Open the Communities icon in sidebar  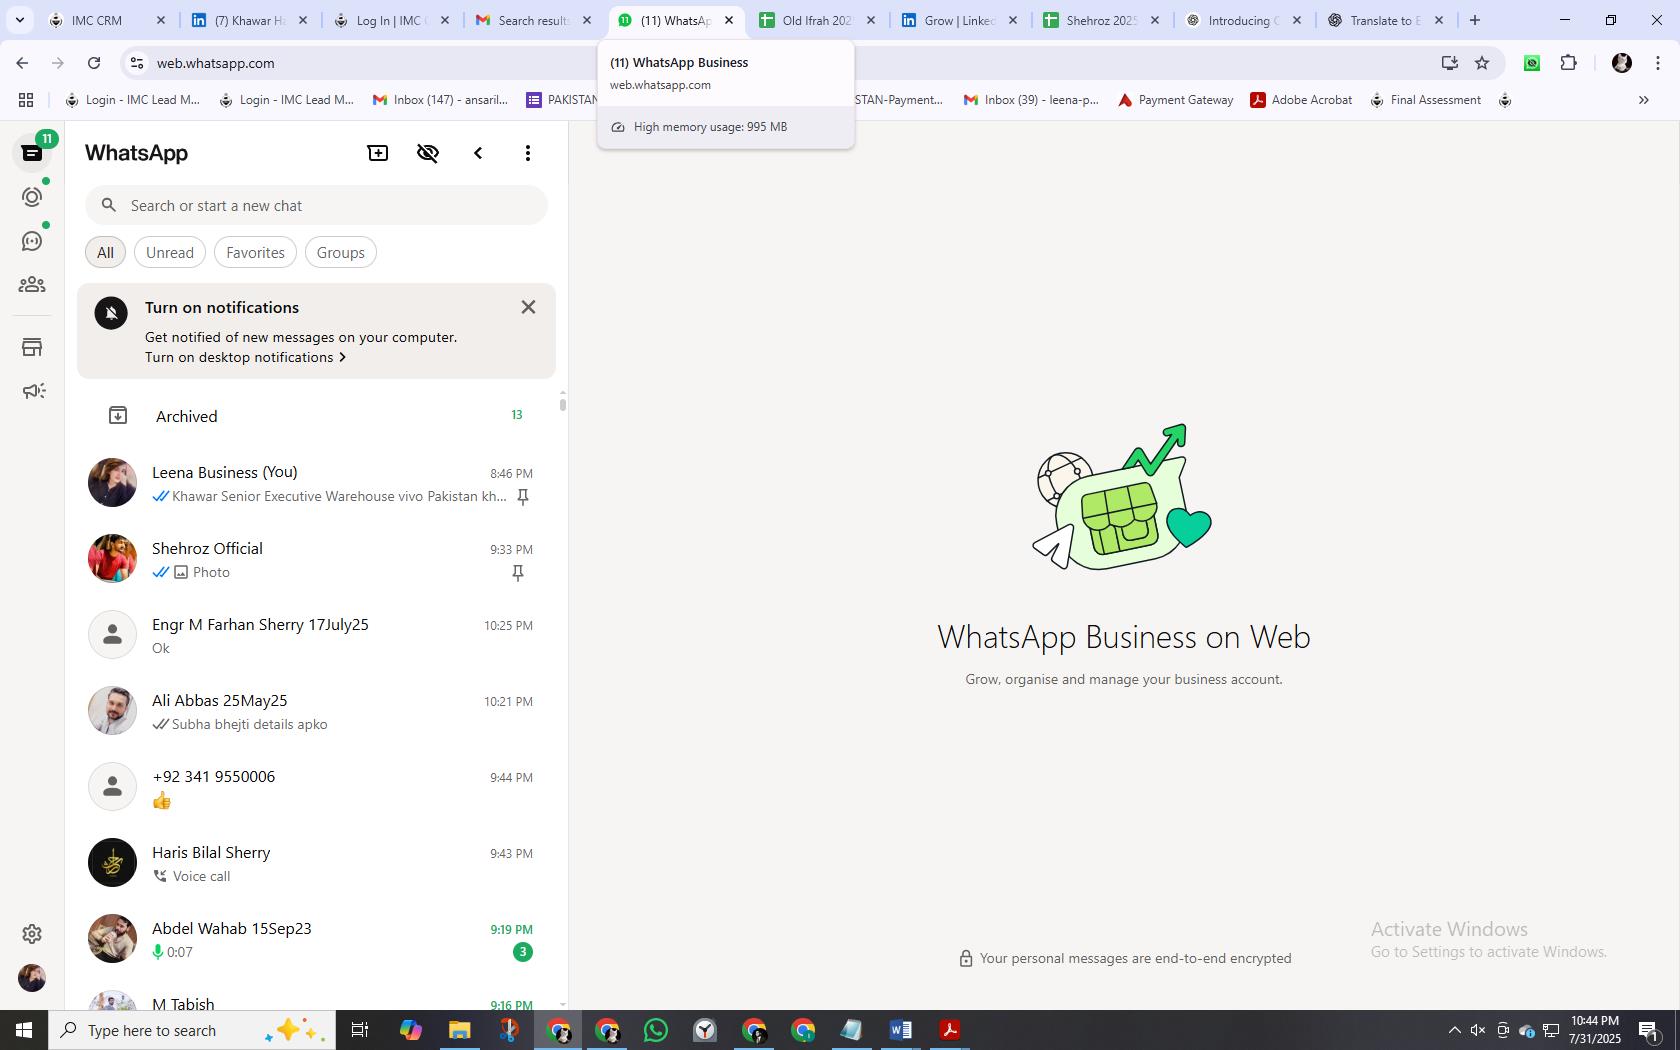pyautogui.click(x=32, y=285)
